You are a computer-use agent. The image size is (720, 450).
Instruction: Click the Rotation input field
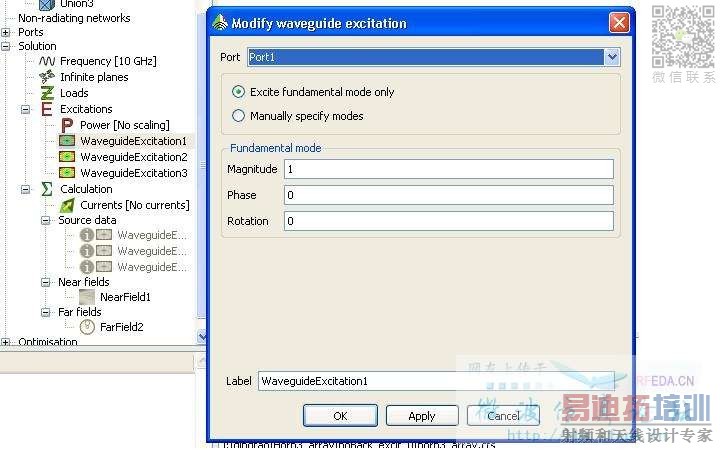click(x=449, y=221)
